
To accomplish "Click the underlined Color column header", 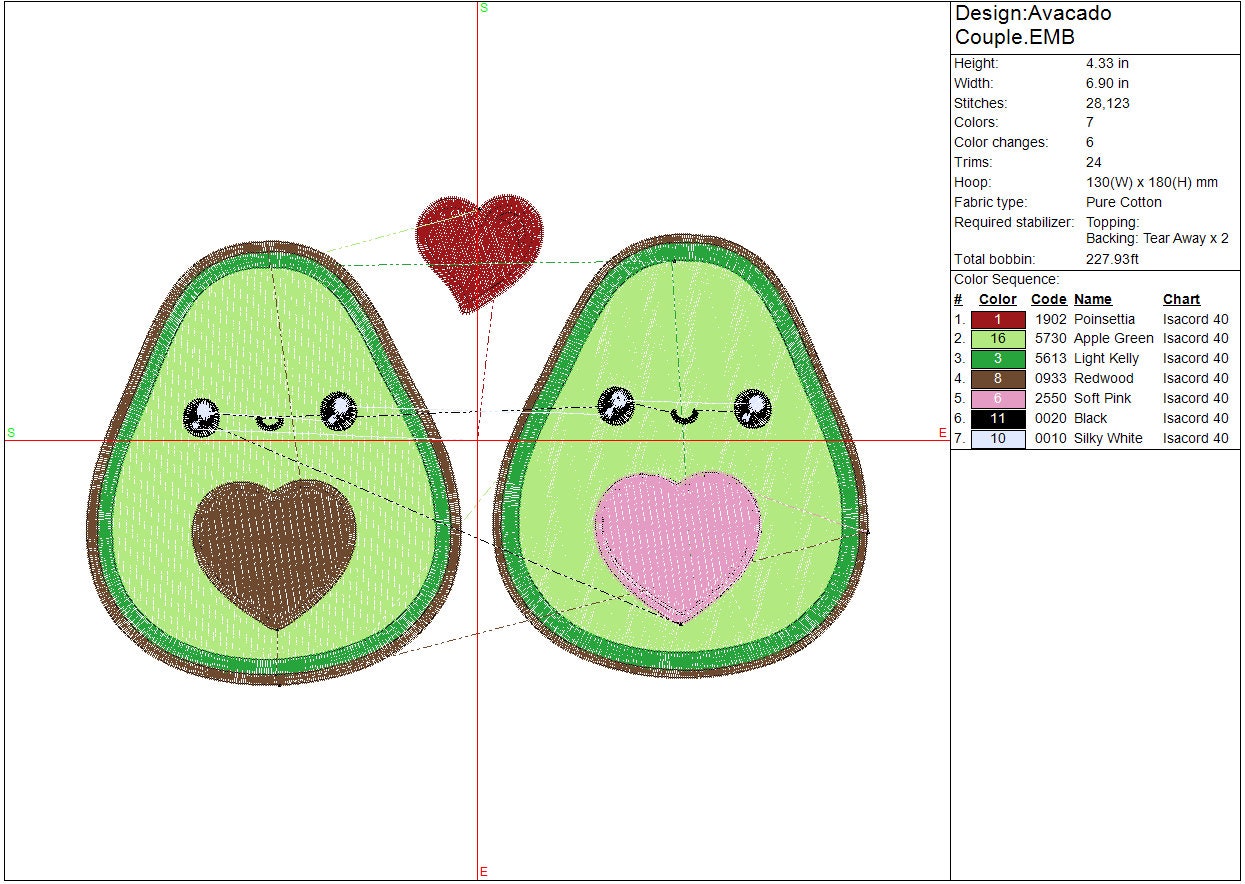I will [x=997, y=299].
